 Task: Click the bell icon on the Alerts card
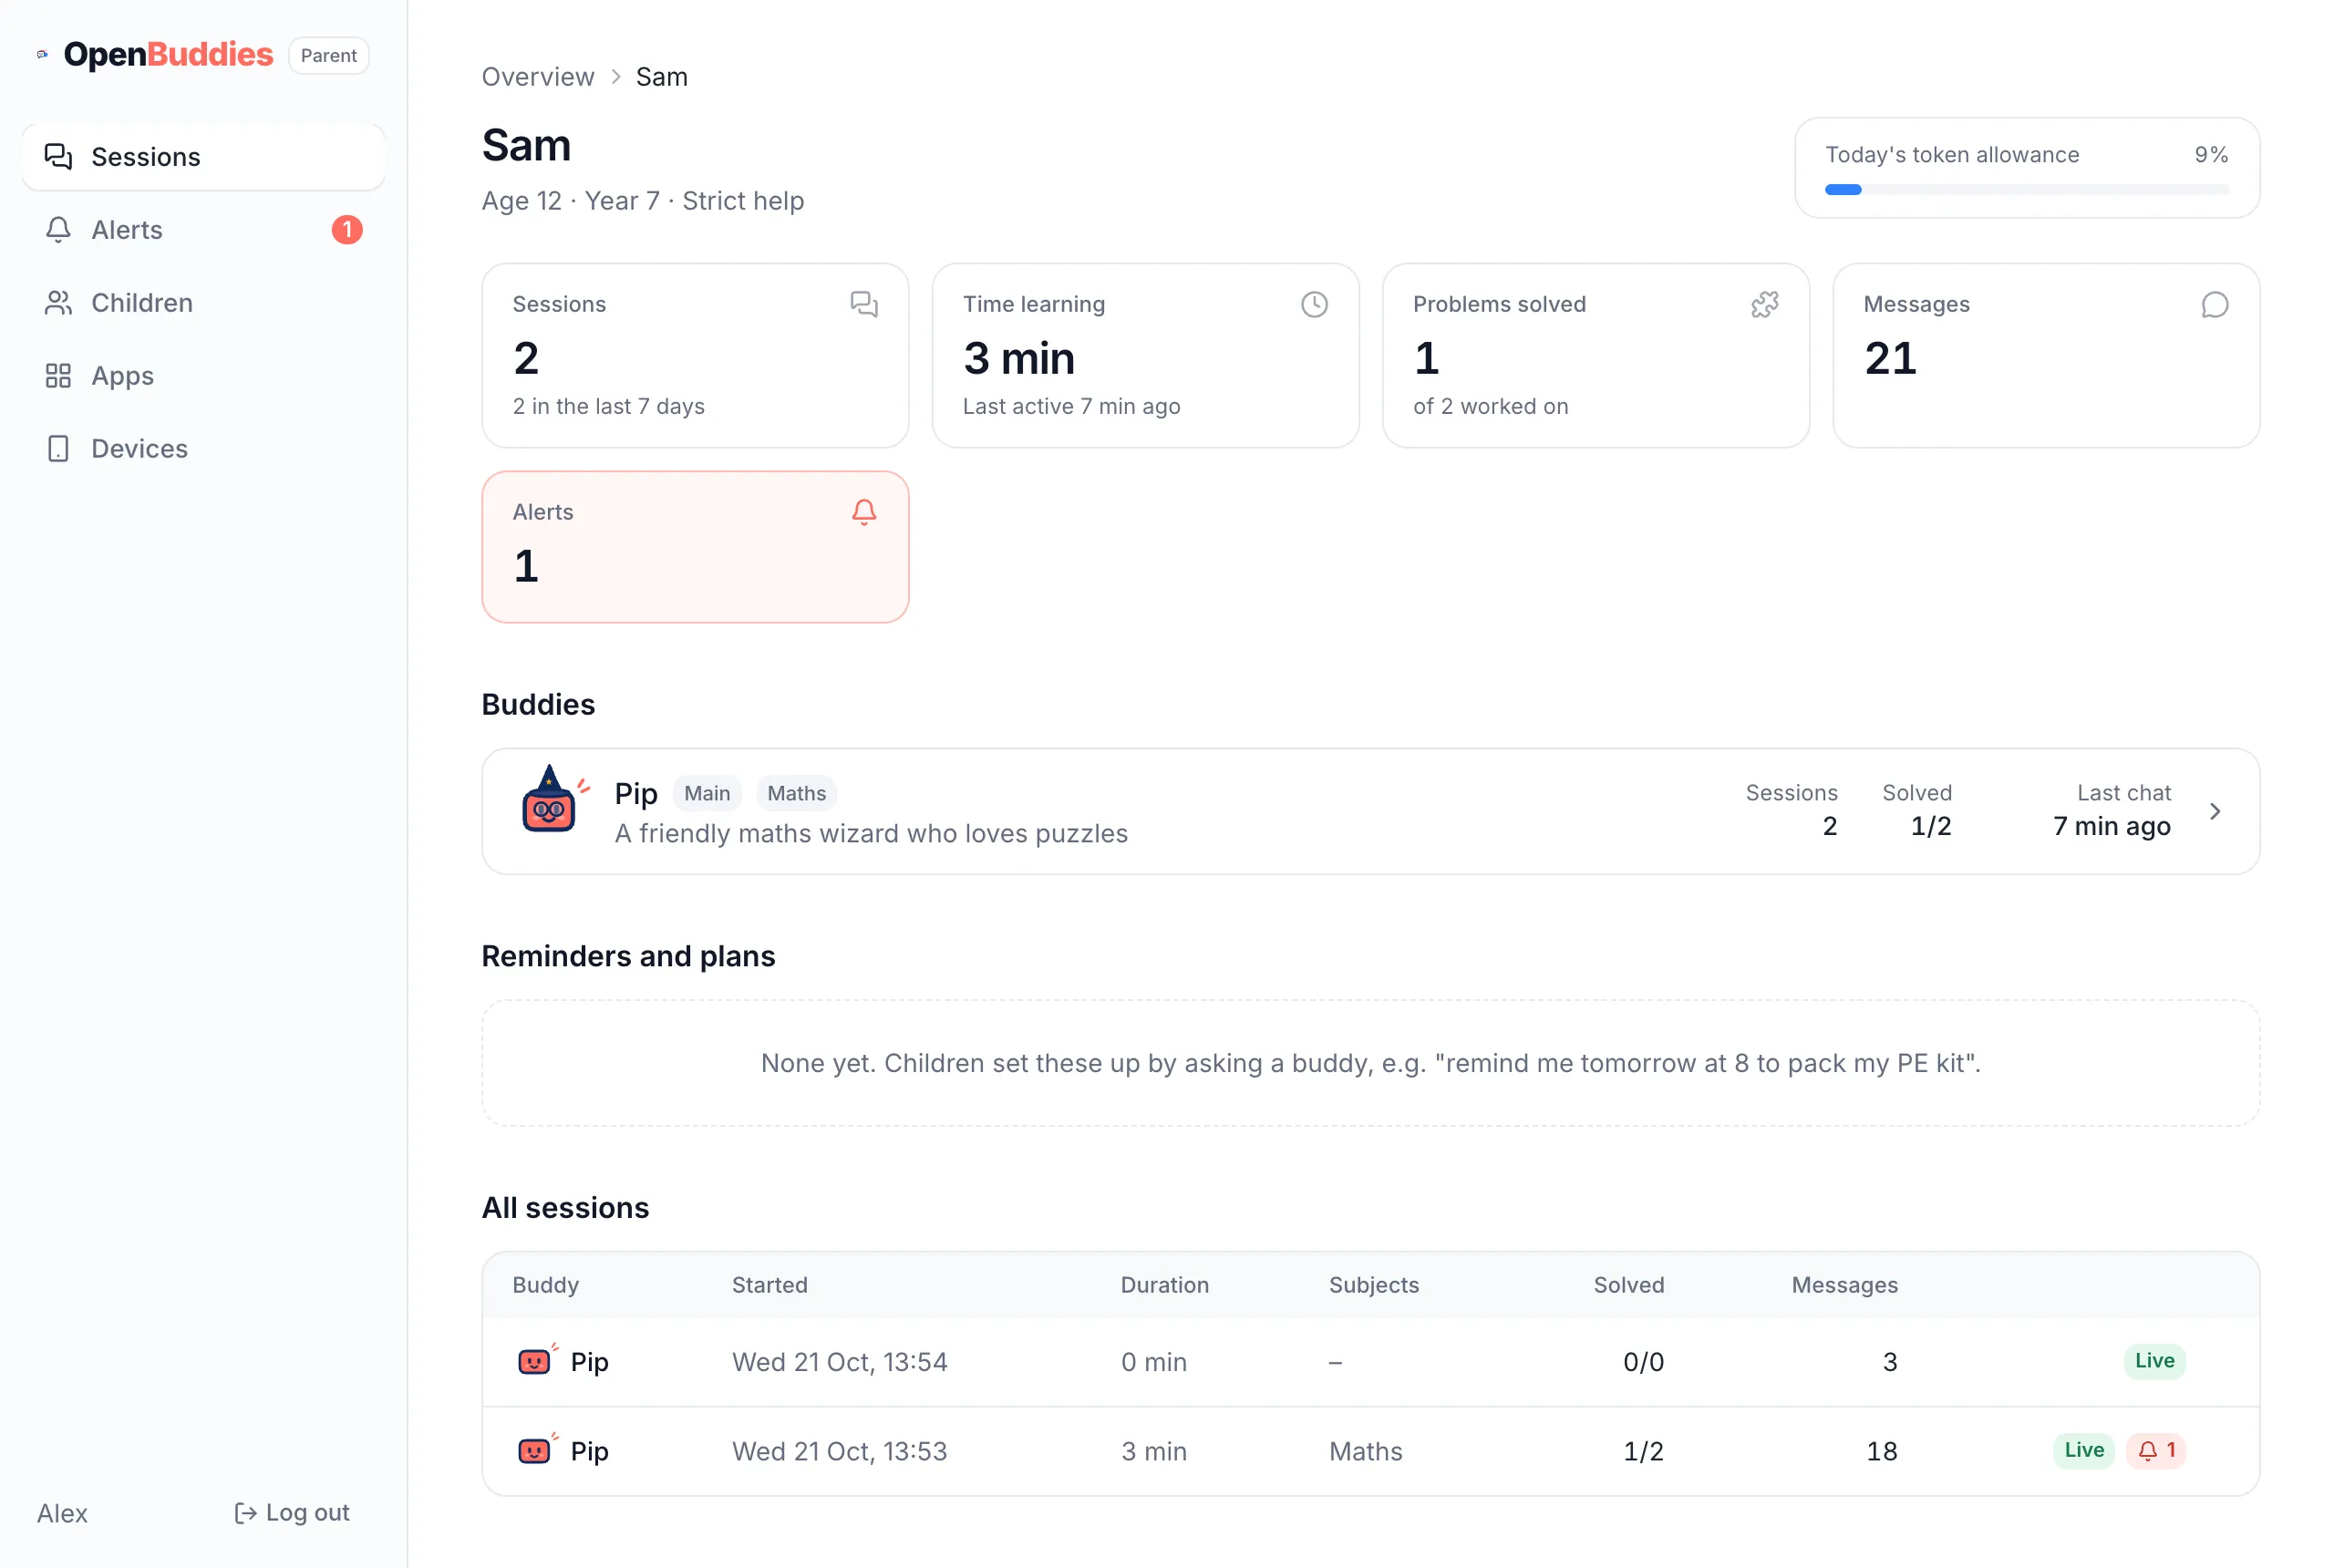864,512
